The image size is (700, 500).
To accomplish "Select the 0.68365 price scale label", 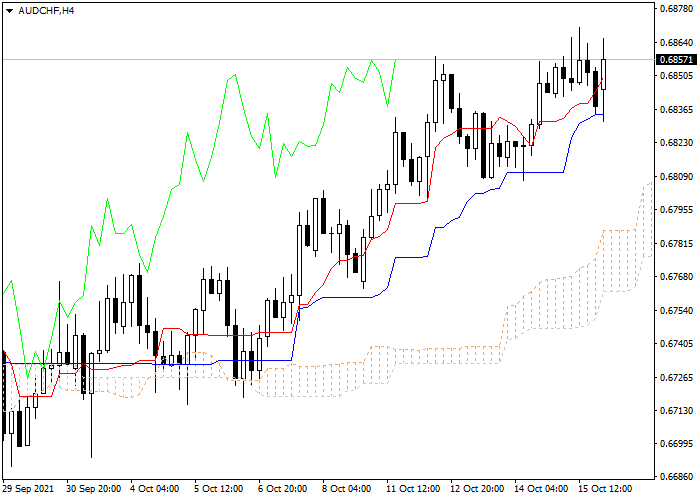I will [676, 110].
